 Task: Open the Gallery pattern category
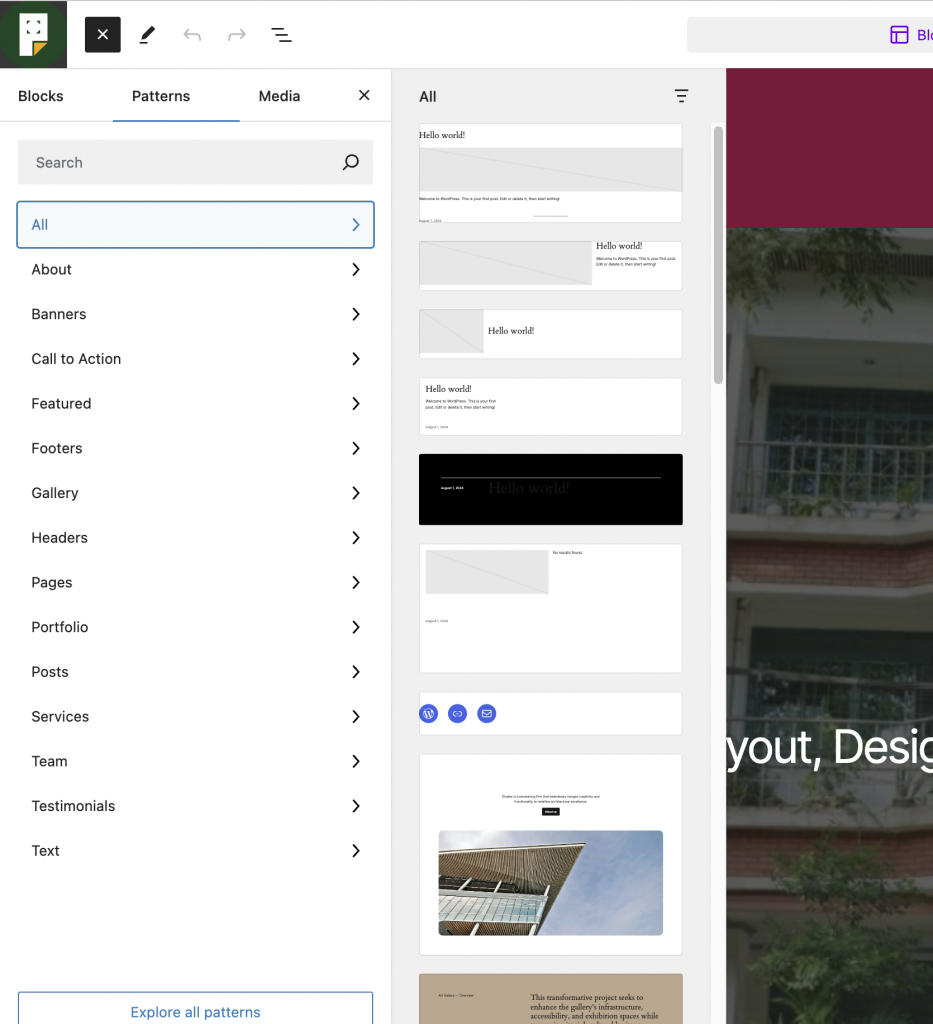(x=195, y=493)
